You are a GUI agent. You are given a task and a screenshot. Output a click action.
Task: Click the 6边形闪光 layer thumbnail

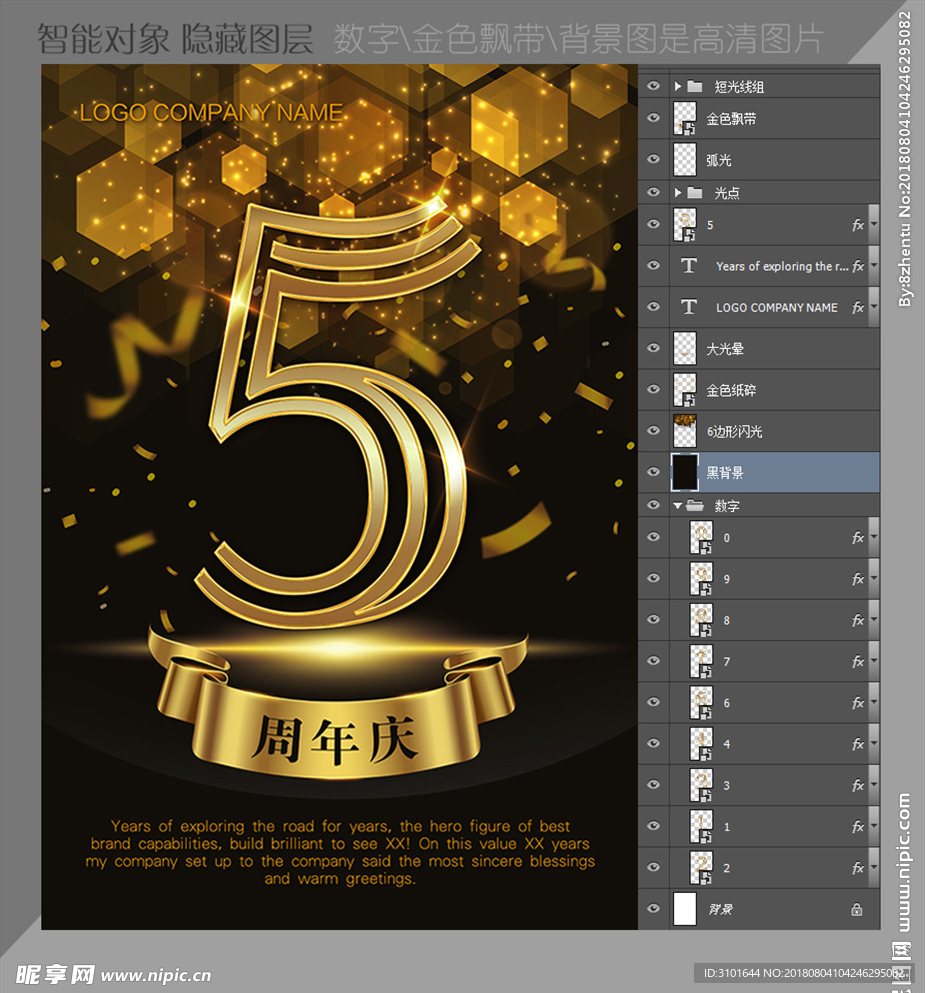pos(685,431)
